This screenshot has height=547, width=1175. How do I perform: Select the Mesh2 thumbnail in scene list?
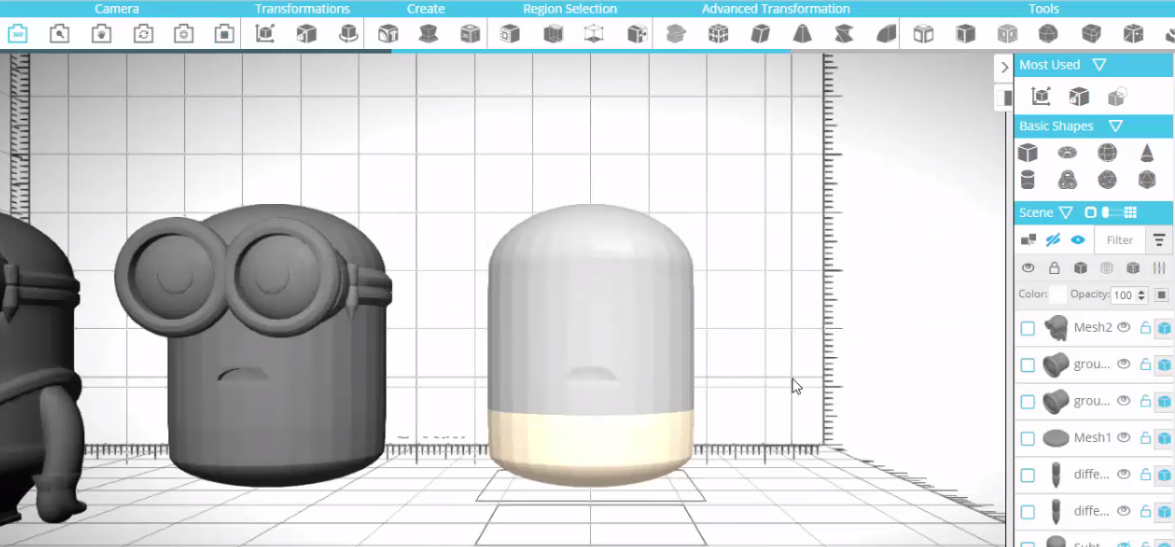1055,327
